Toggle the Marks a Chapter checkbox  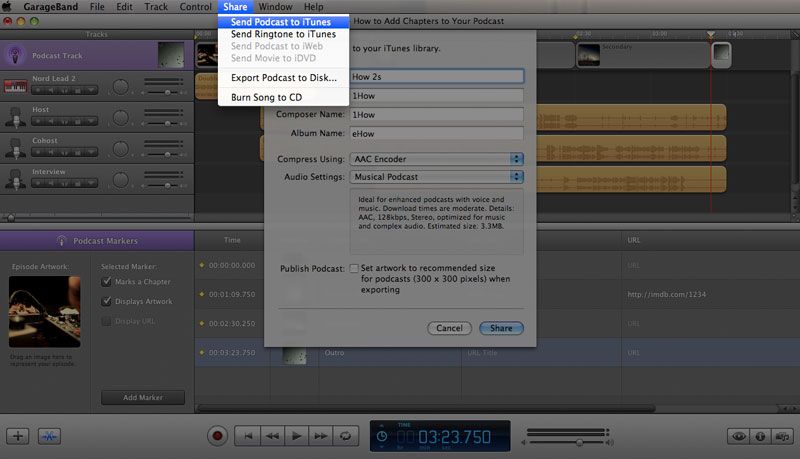click(107, 282)
